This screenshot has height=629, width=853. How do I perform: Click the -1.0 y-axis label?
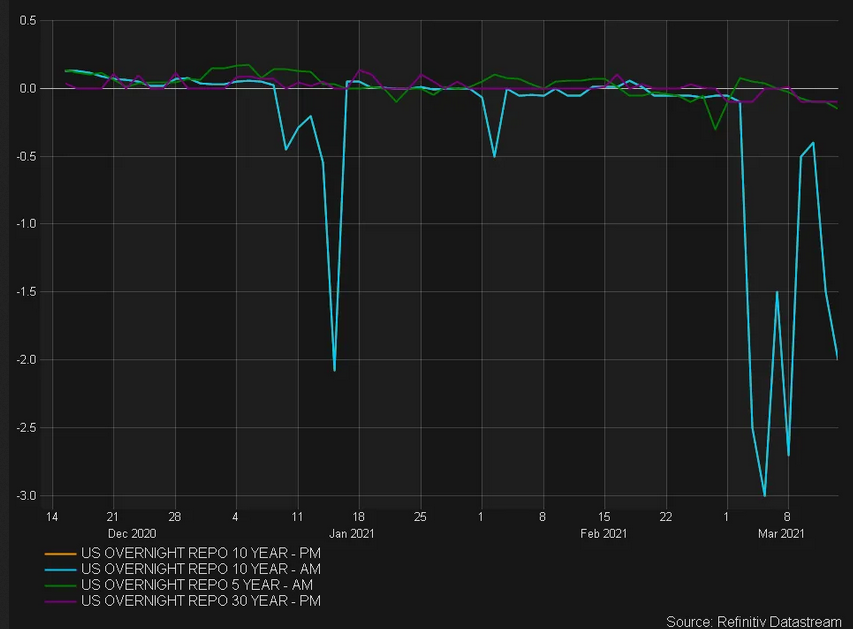tap(26, 224)
